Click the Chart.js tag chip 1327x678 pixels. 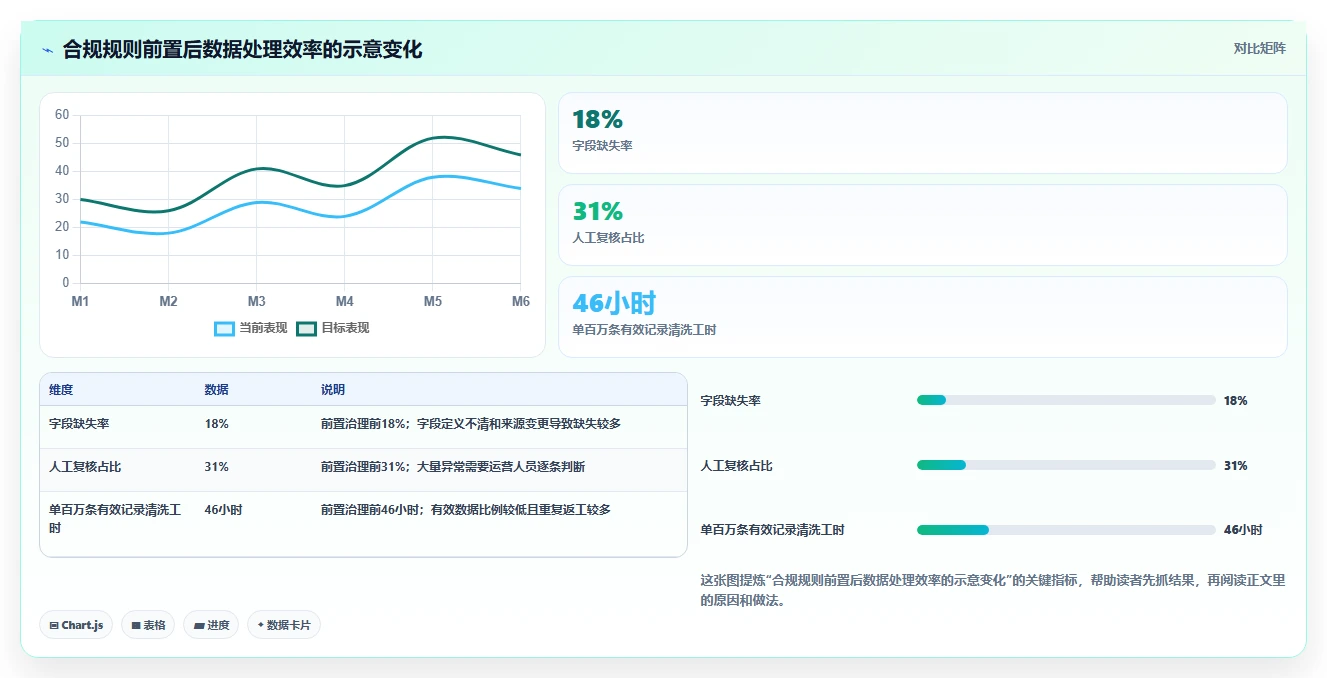[77, 625]
